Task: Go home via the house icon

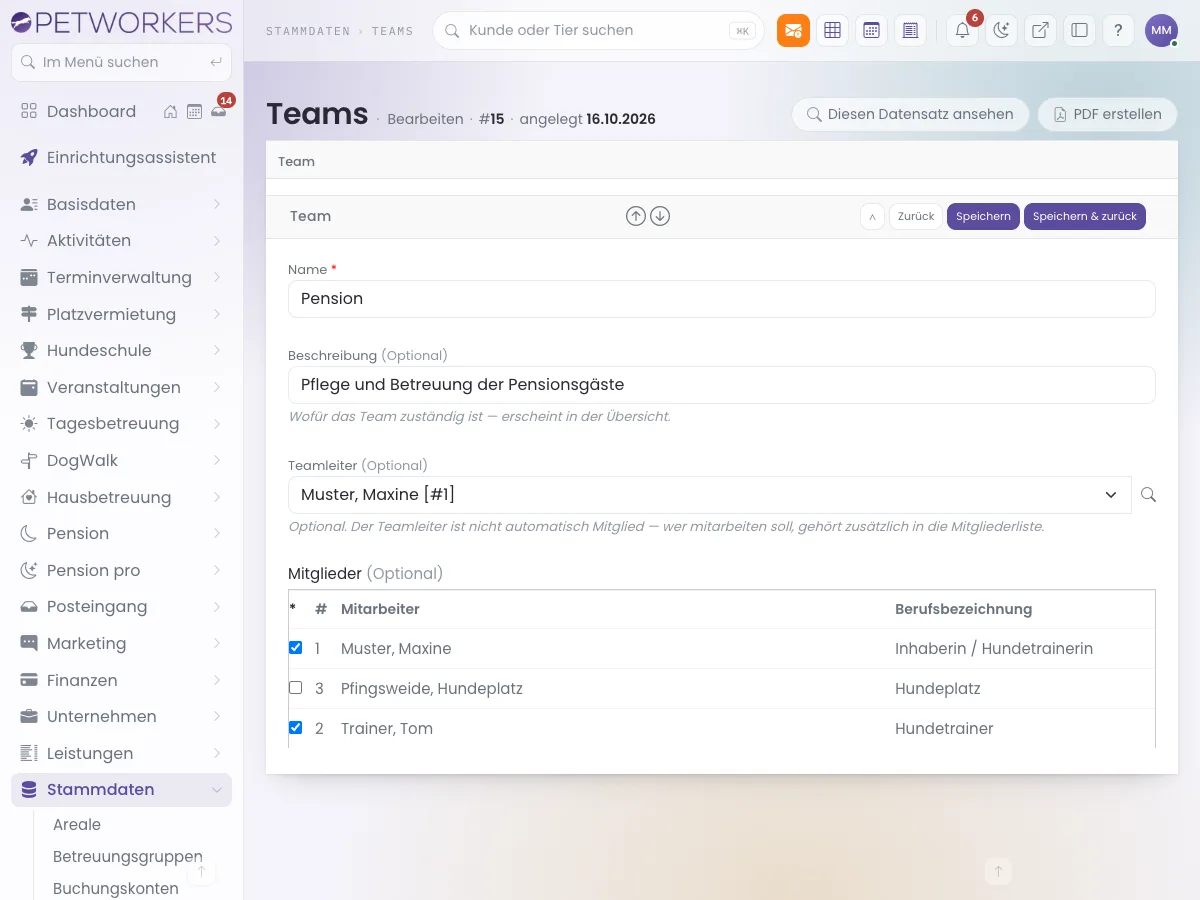Action: coord(171,112)
